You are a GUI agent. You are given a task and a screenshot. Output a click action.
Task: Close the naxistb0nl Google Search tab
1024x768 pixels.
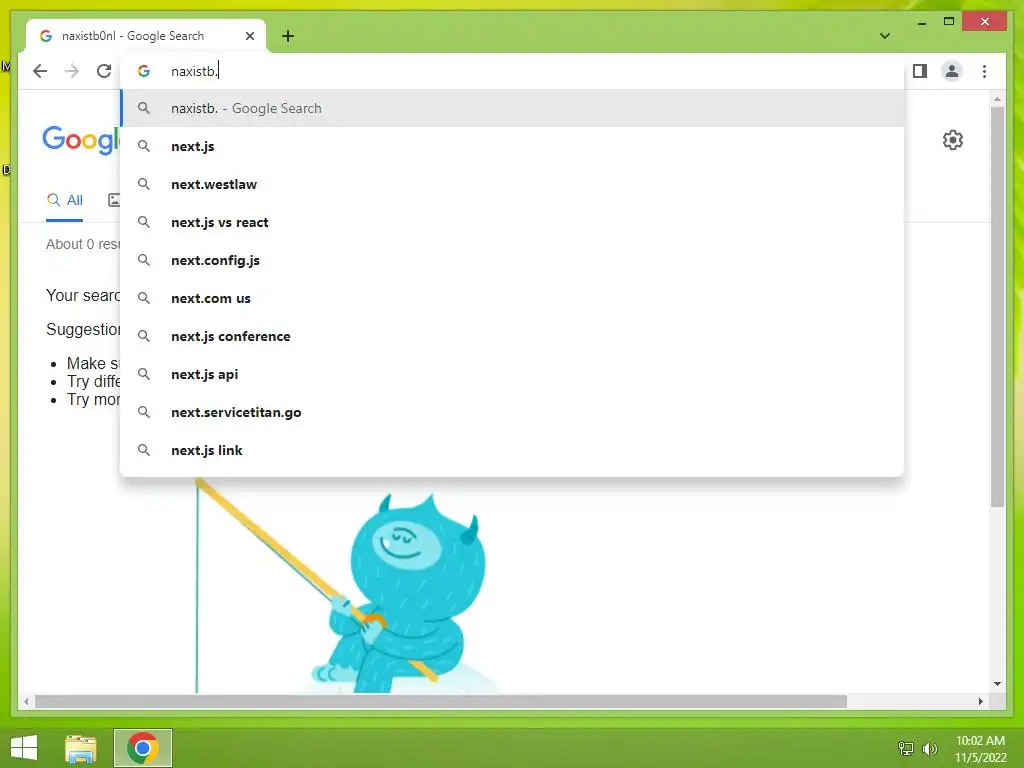pyautogui.click(x=249, y=36)
